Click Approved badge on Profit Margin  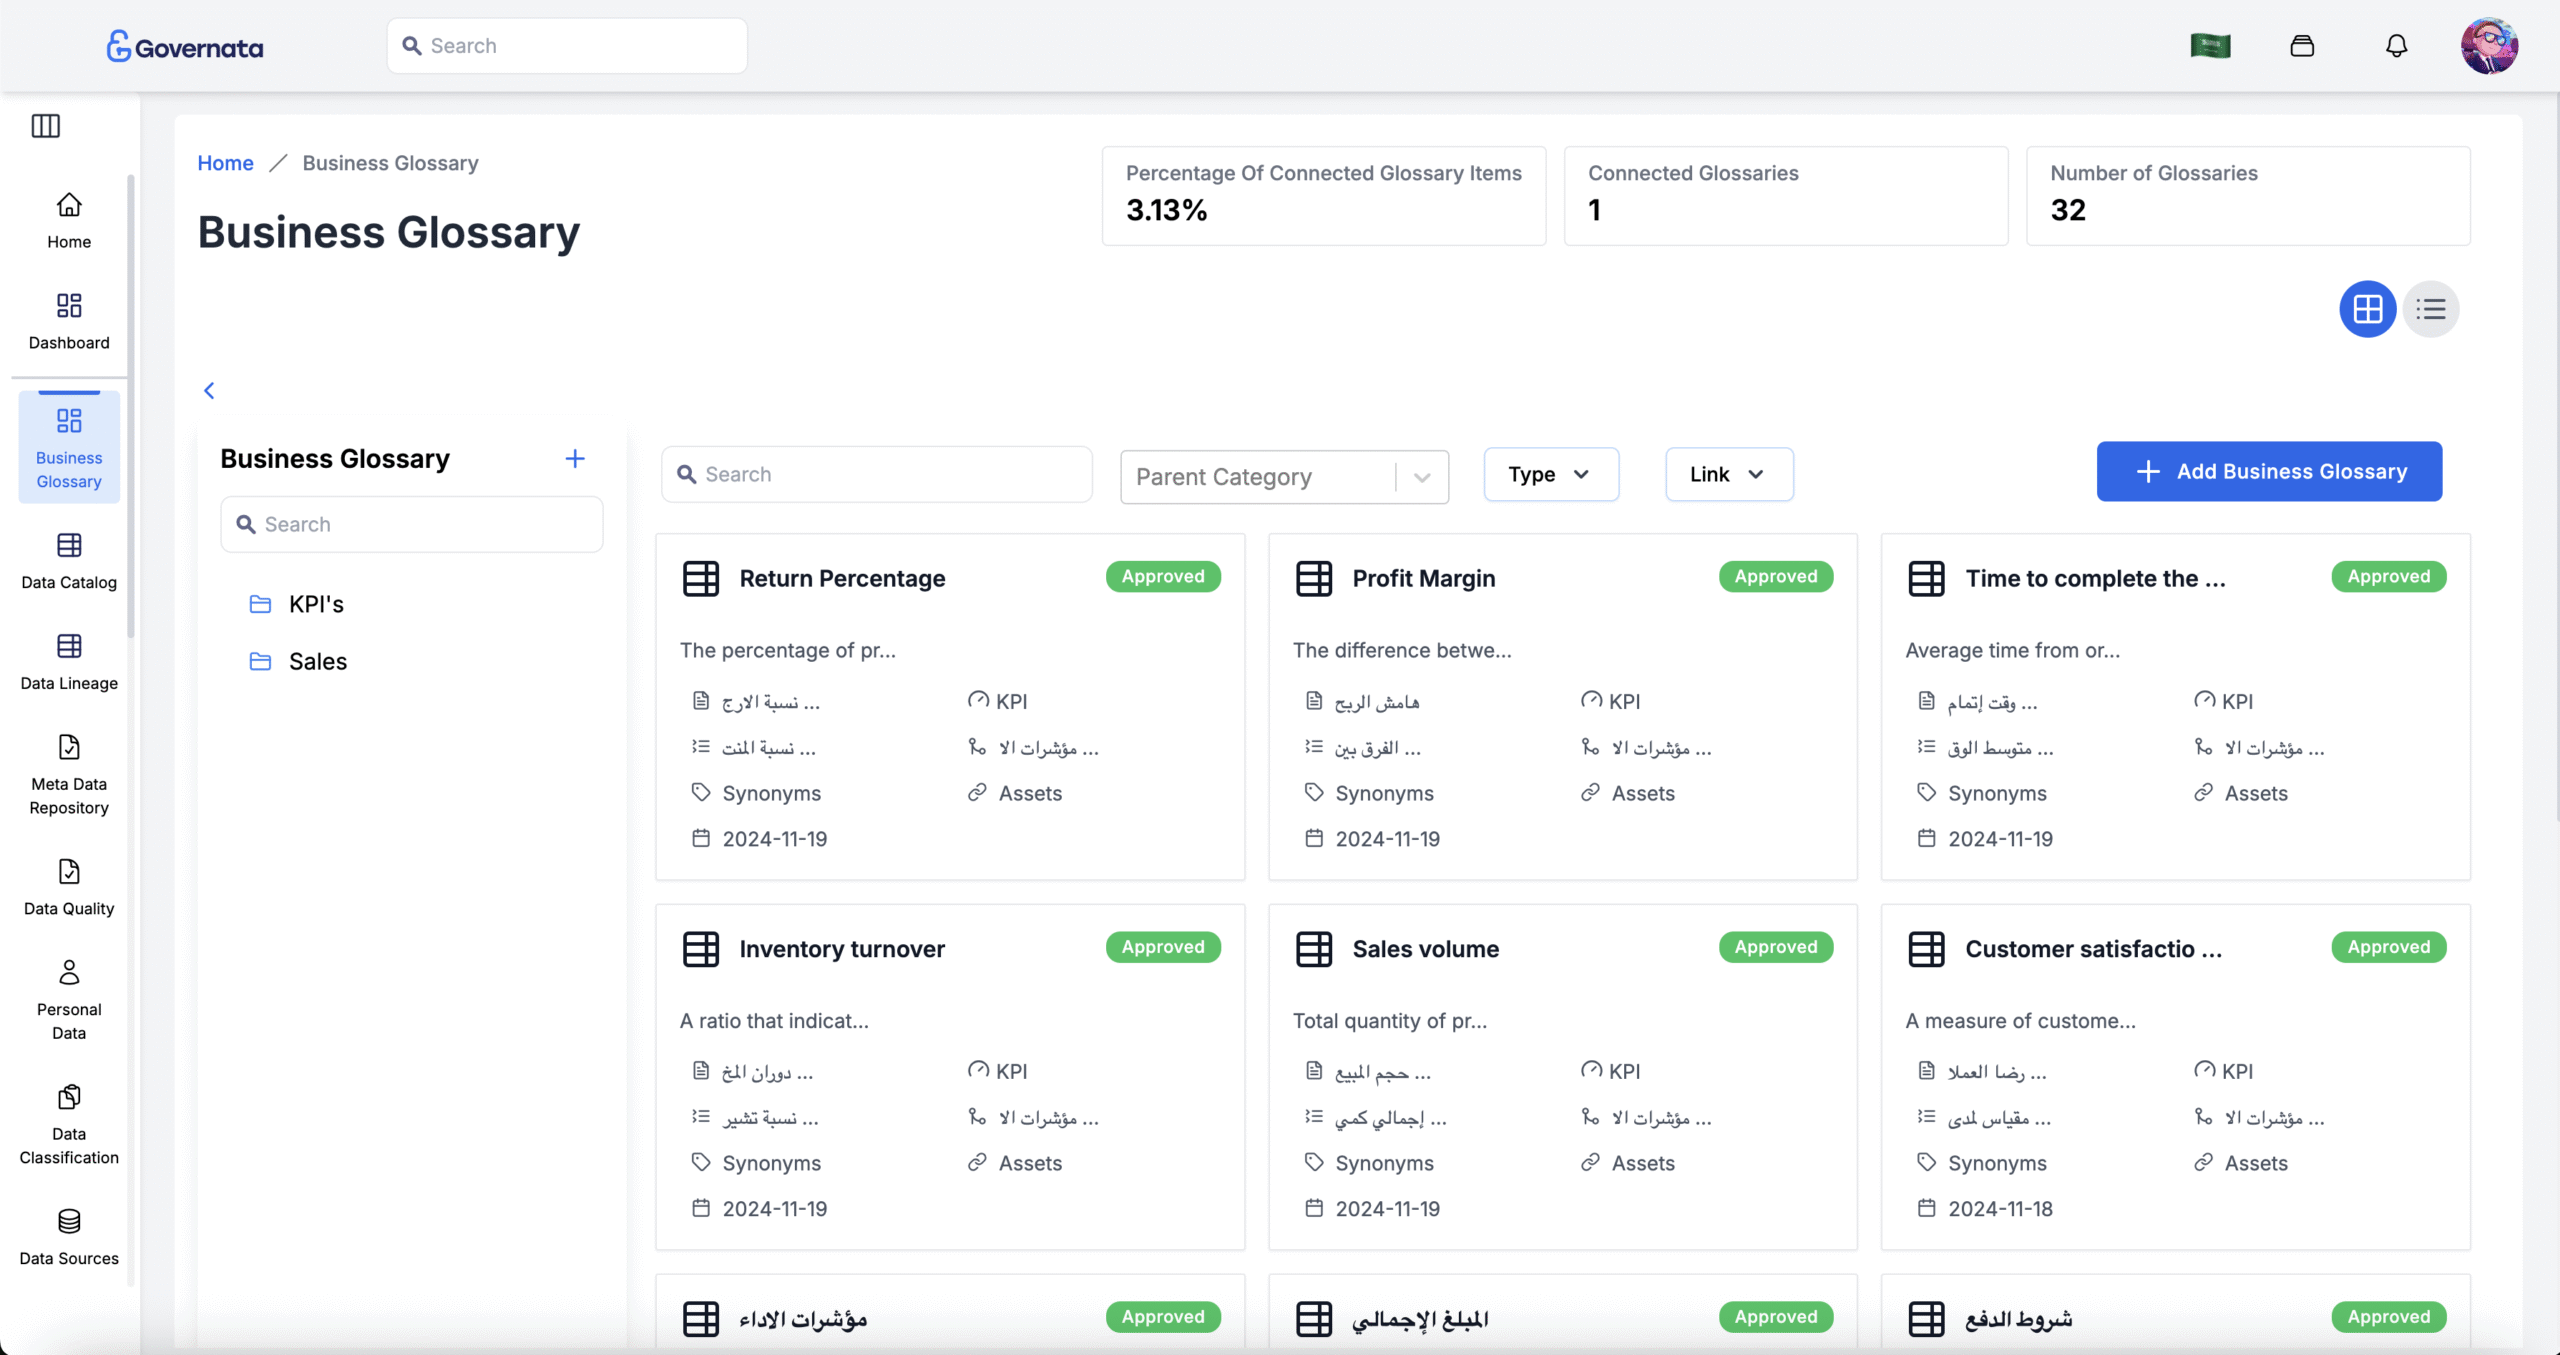point(1776,576)
